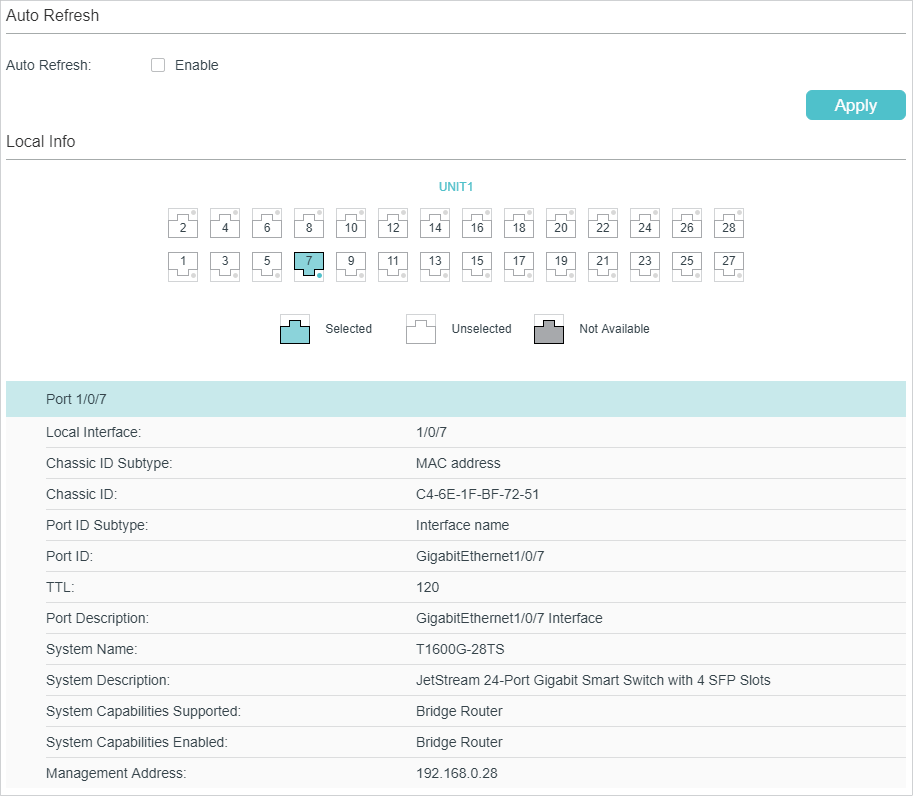The image size is (913, 796).
Task: Enable the Auto Refresh checkbox
Action: (x=158, y=66)
